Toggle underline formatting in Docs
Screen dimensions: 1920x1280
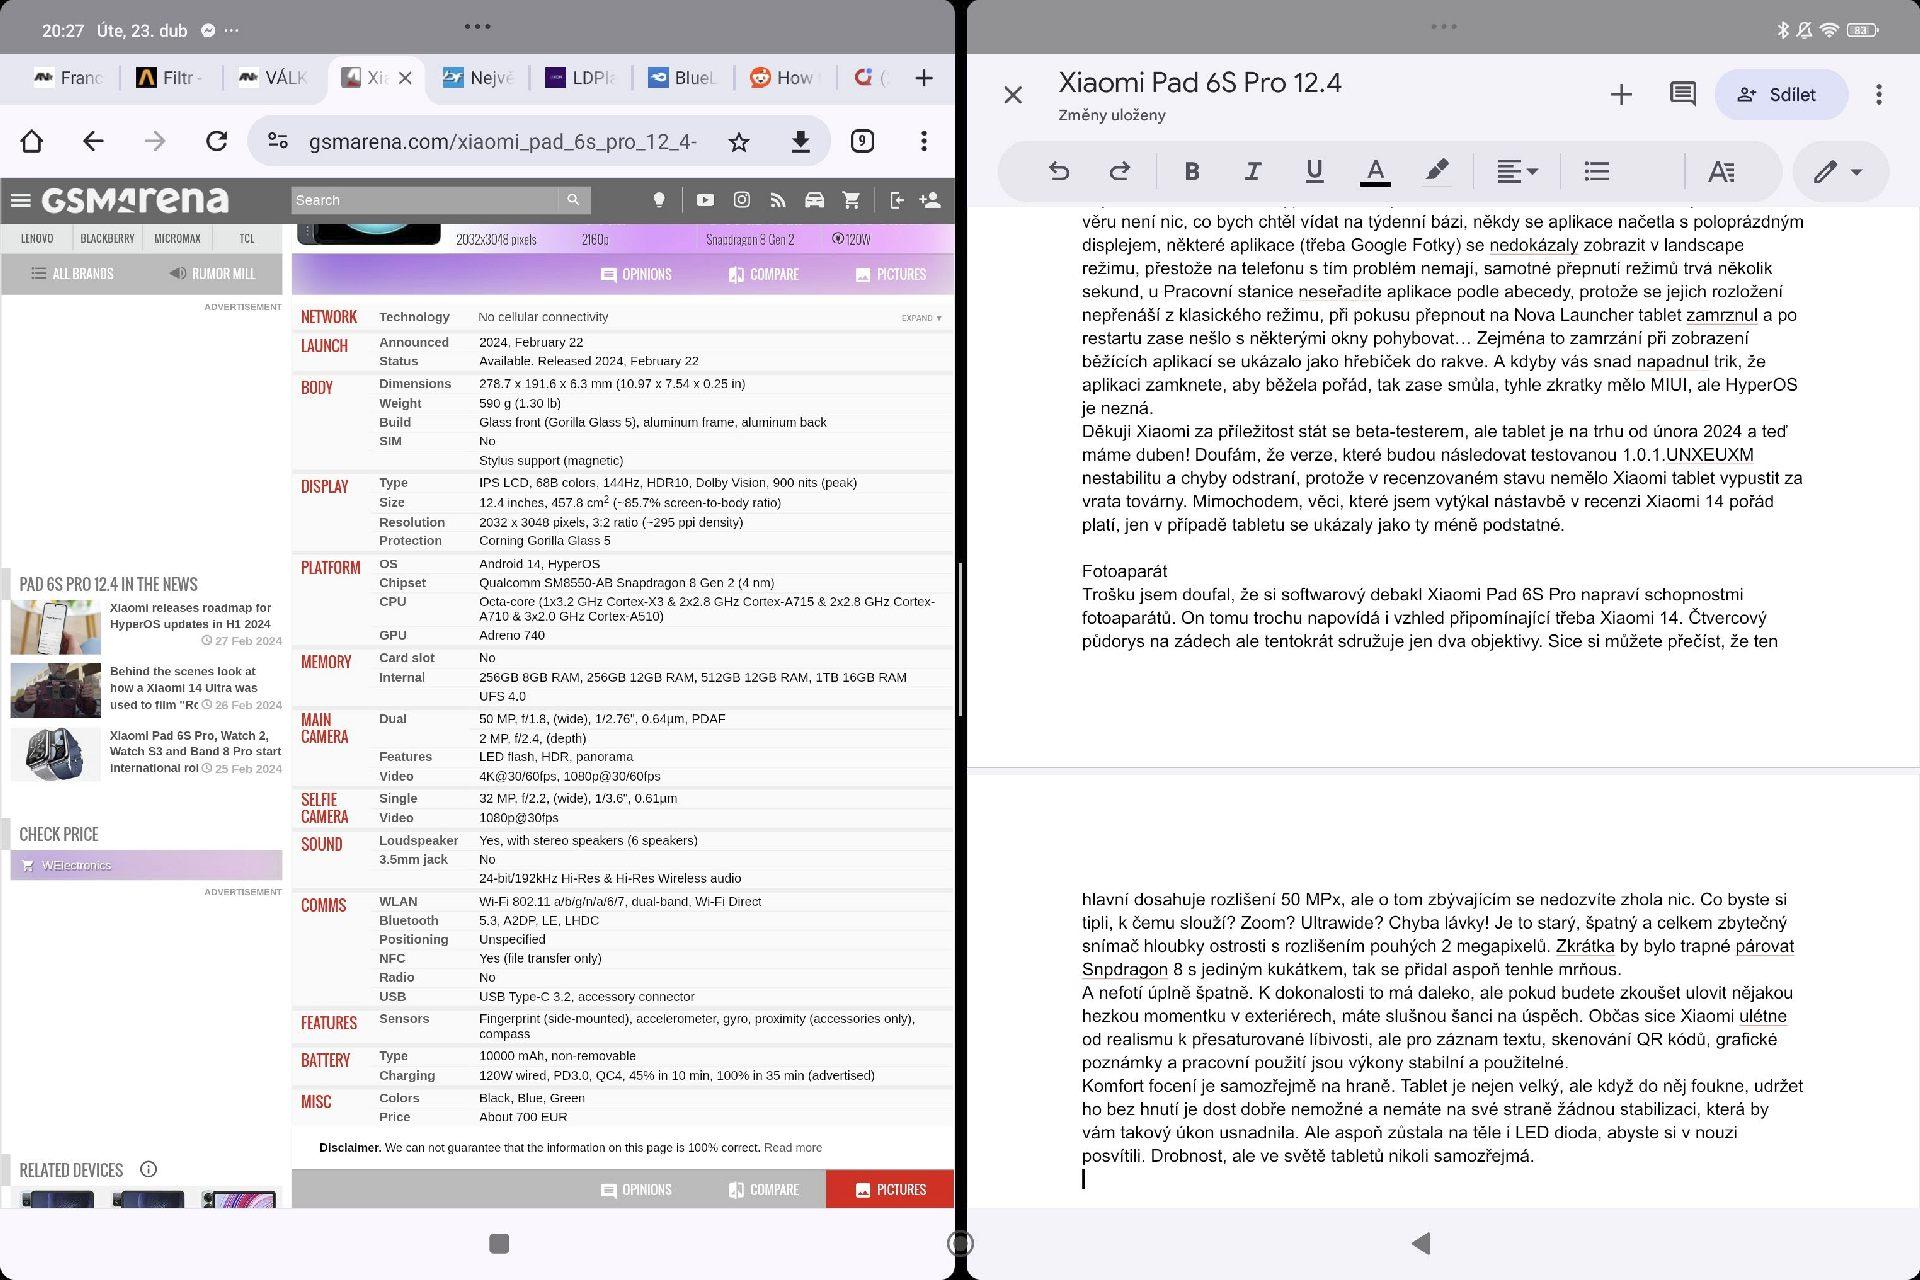point(1314,171)
